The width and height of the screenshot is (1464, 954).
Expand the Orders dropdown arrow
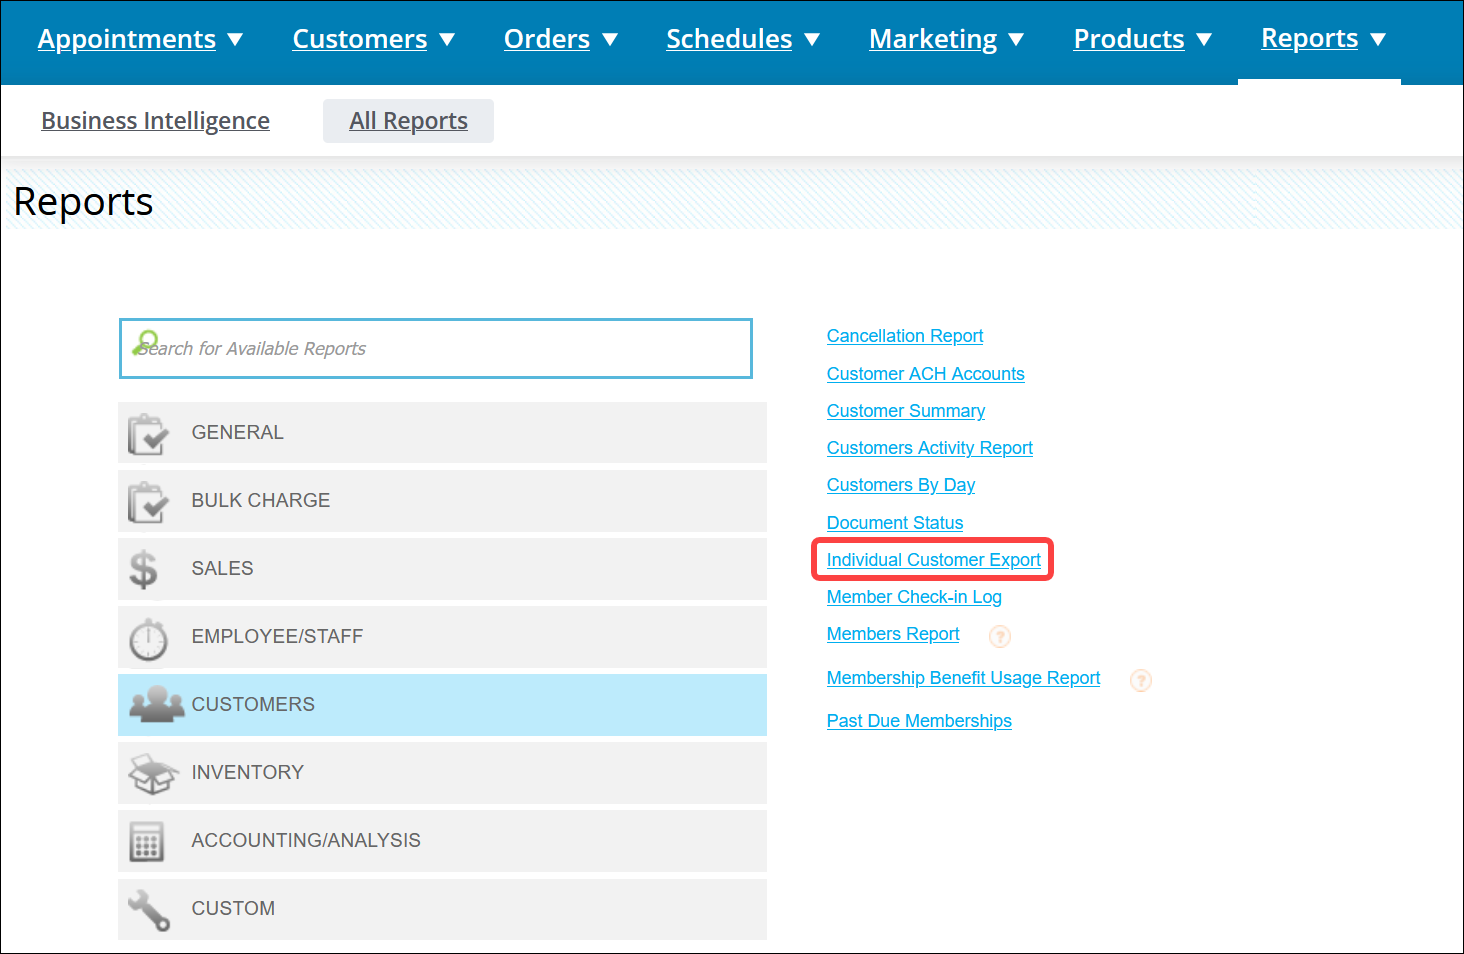(610, 40)
